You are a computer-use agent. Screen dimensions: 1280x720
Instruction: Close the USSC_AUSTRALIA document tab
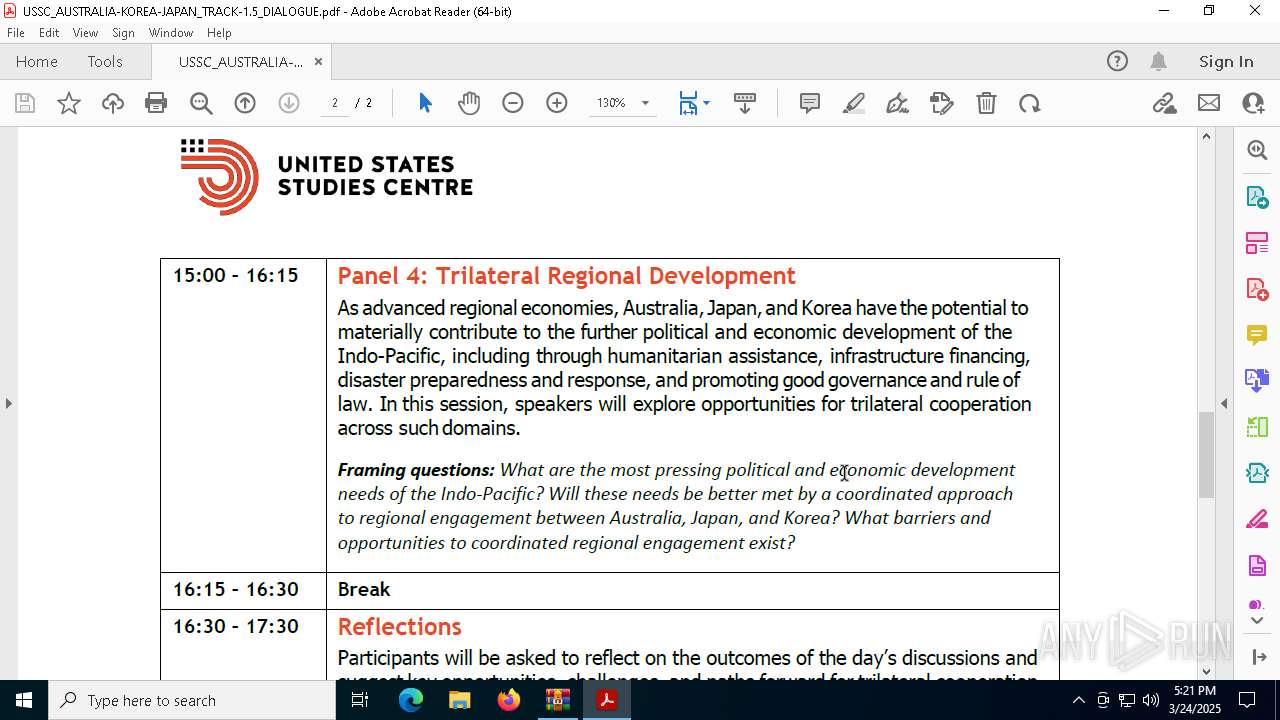coord(318,61)
